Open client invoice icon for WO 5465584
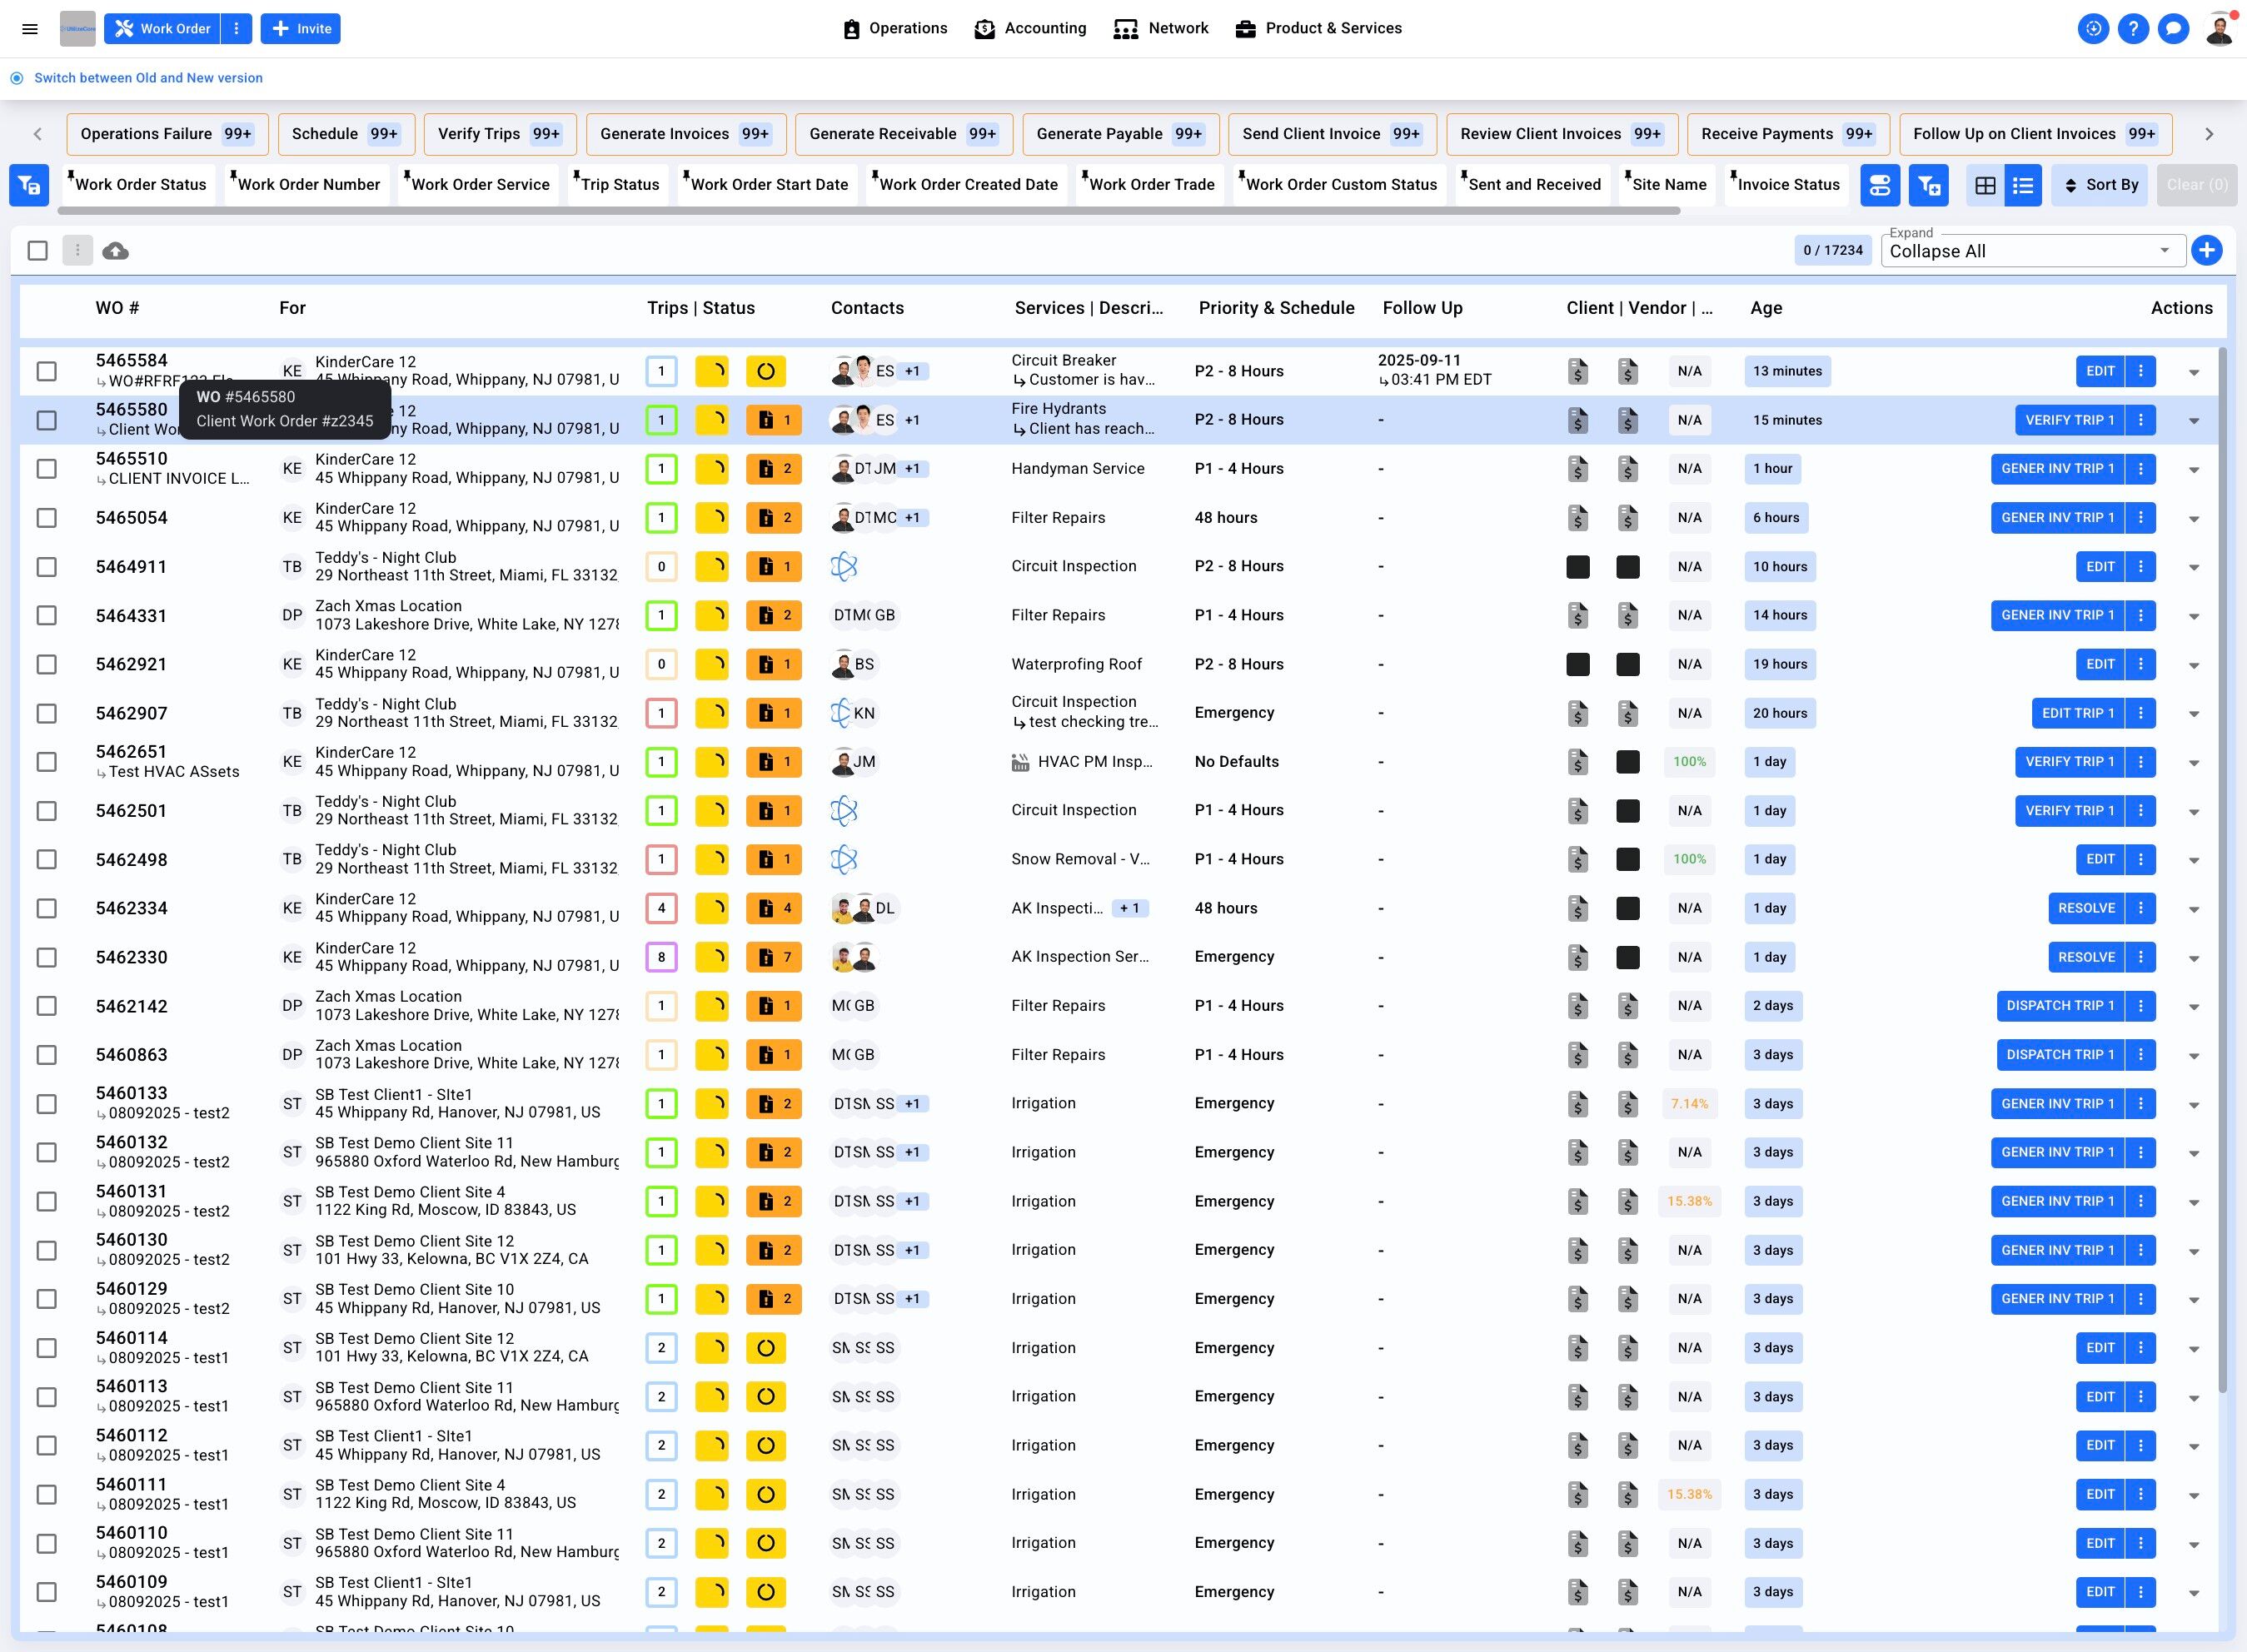 1577,372
